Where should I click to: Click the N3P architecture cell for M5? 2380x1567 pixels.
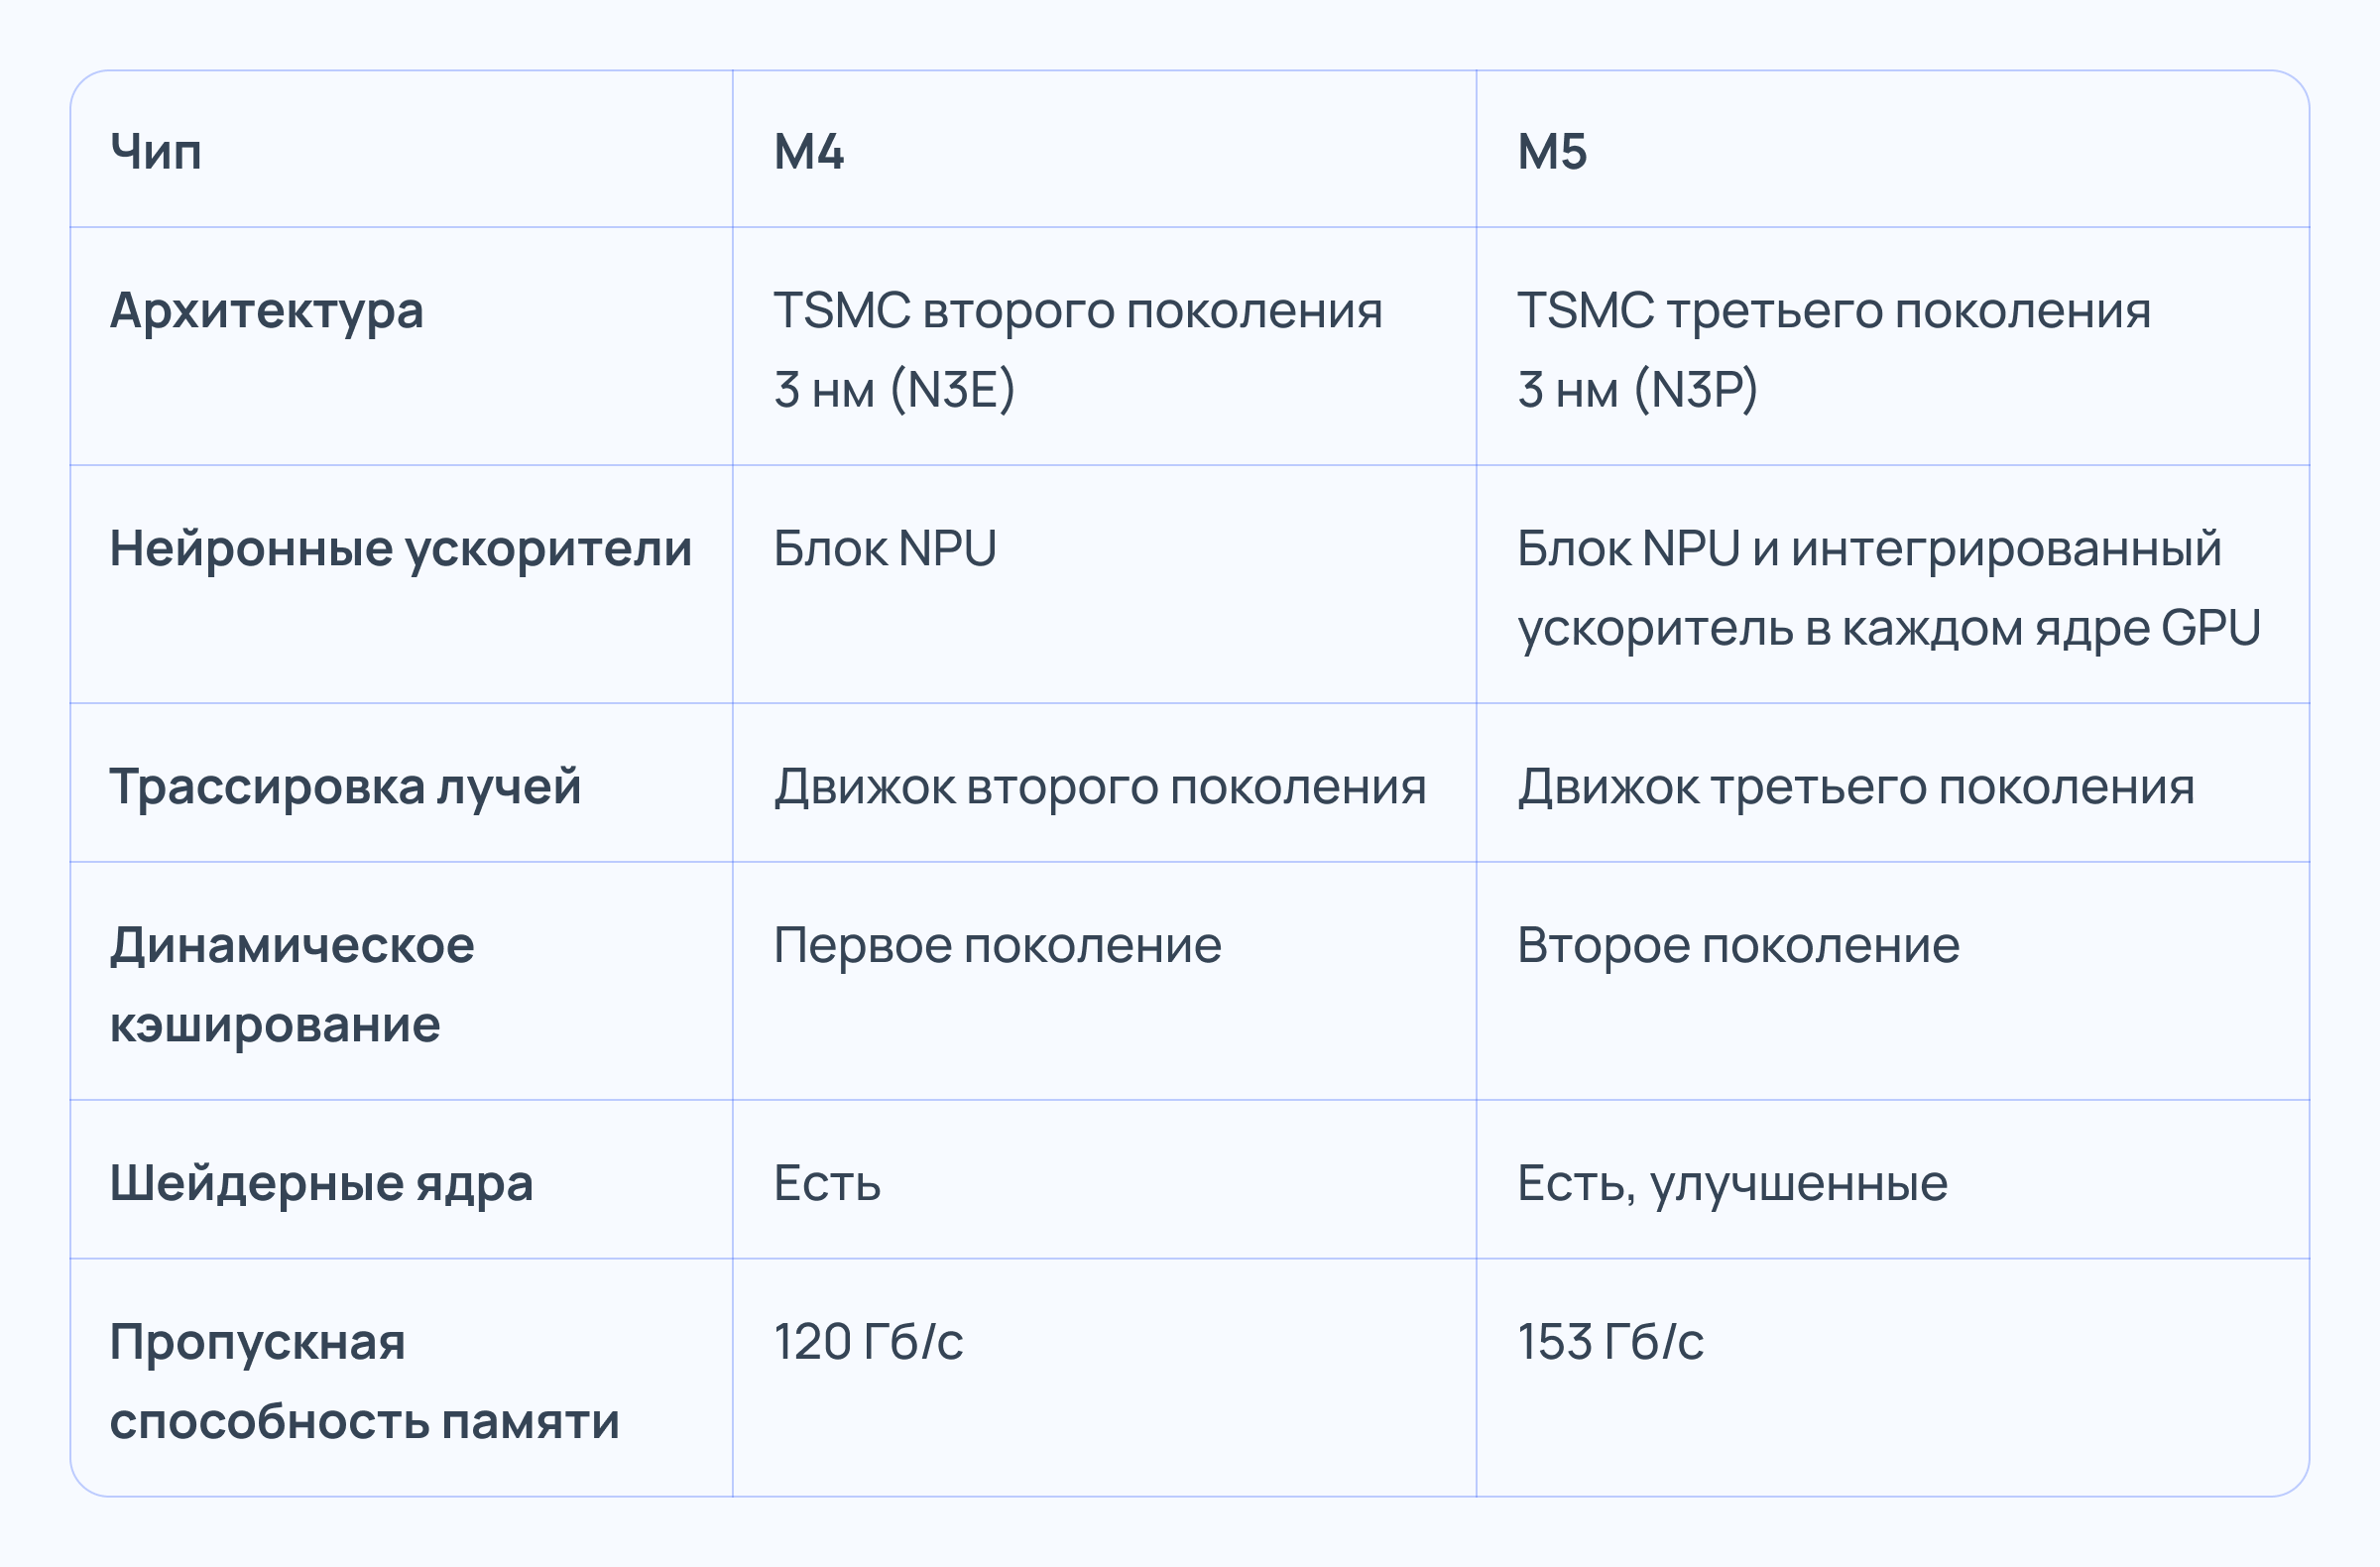tap(1833, 348)
